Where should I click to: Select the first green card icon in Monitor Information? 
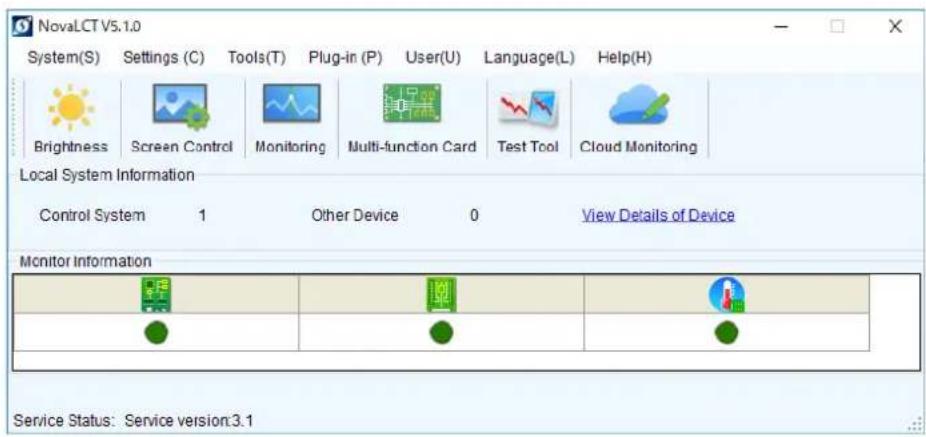(x=156, y=294)
